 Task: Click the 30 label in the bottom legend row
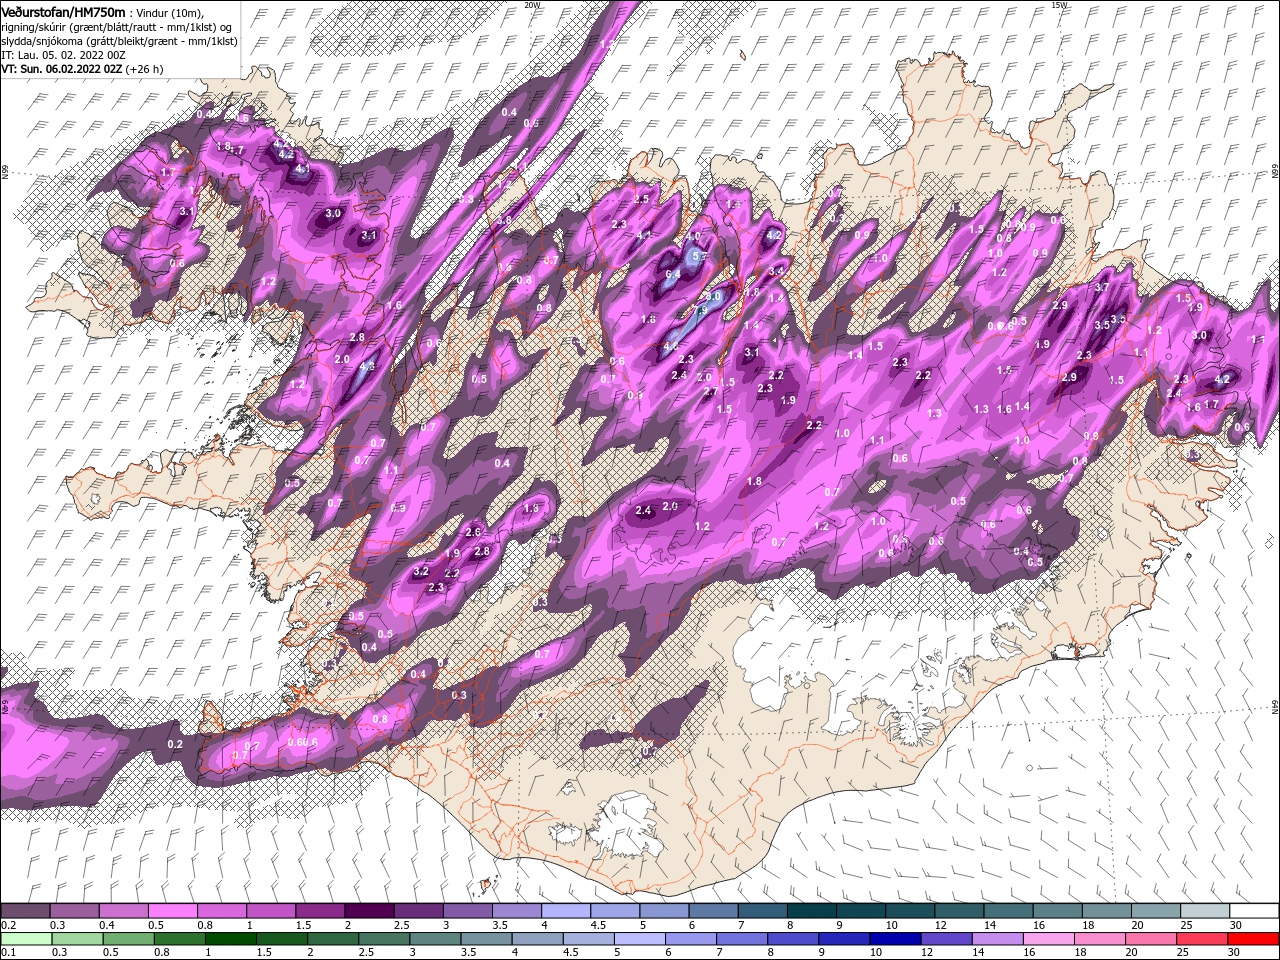[1234, 952]
